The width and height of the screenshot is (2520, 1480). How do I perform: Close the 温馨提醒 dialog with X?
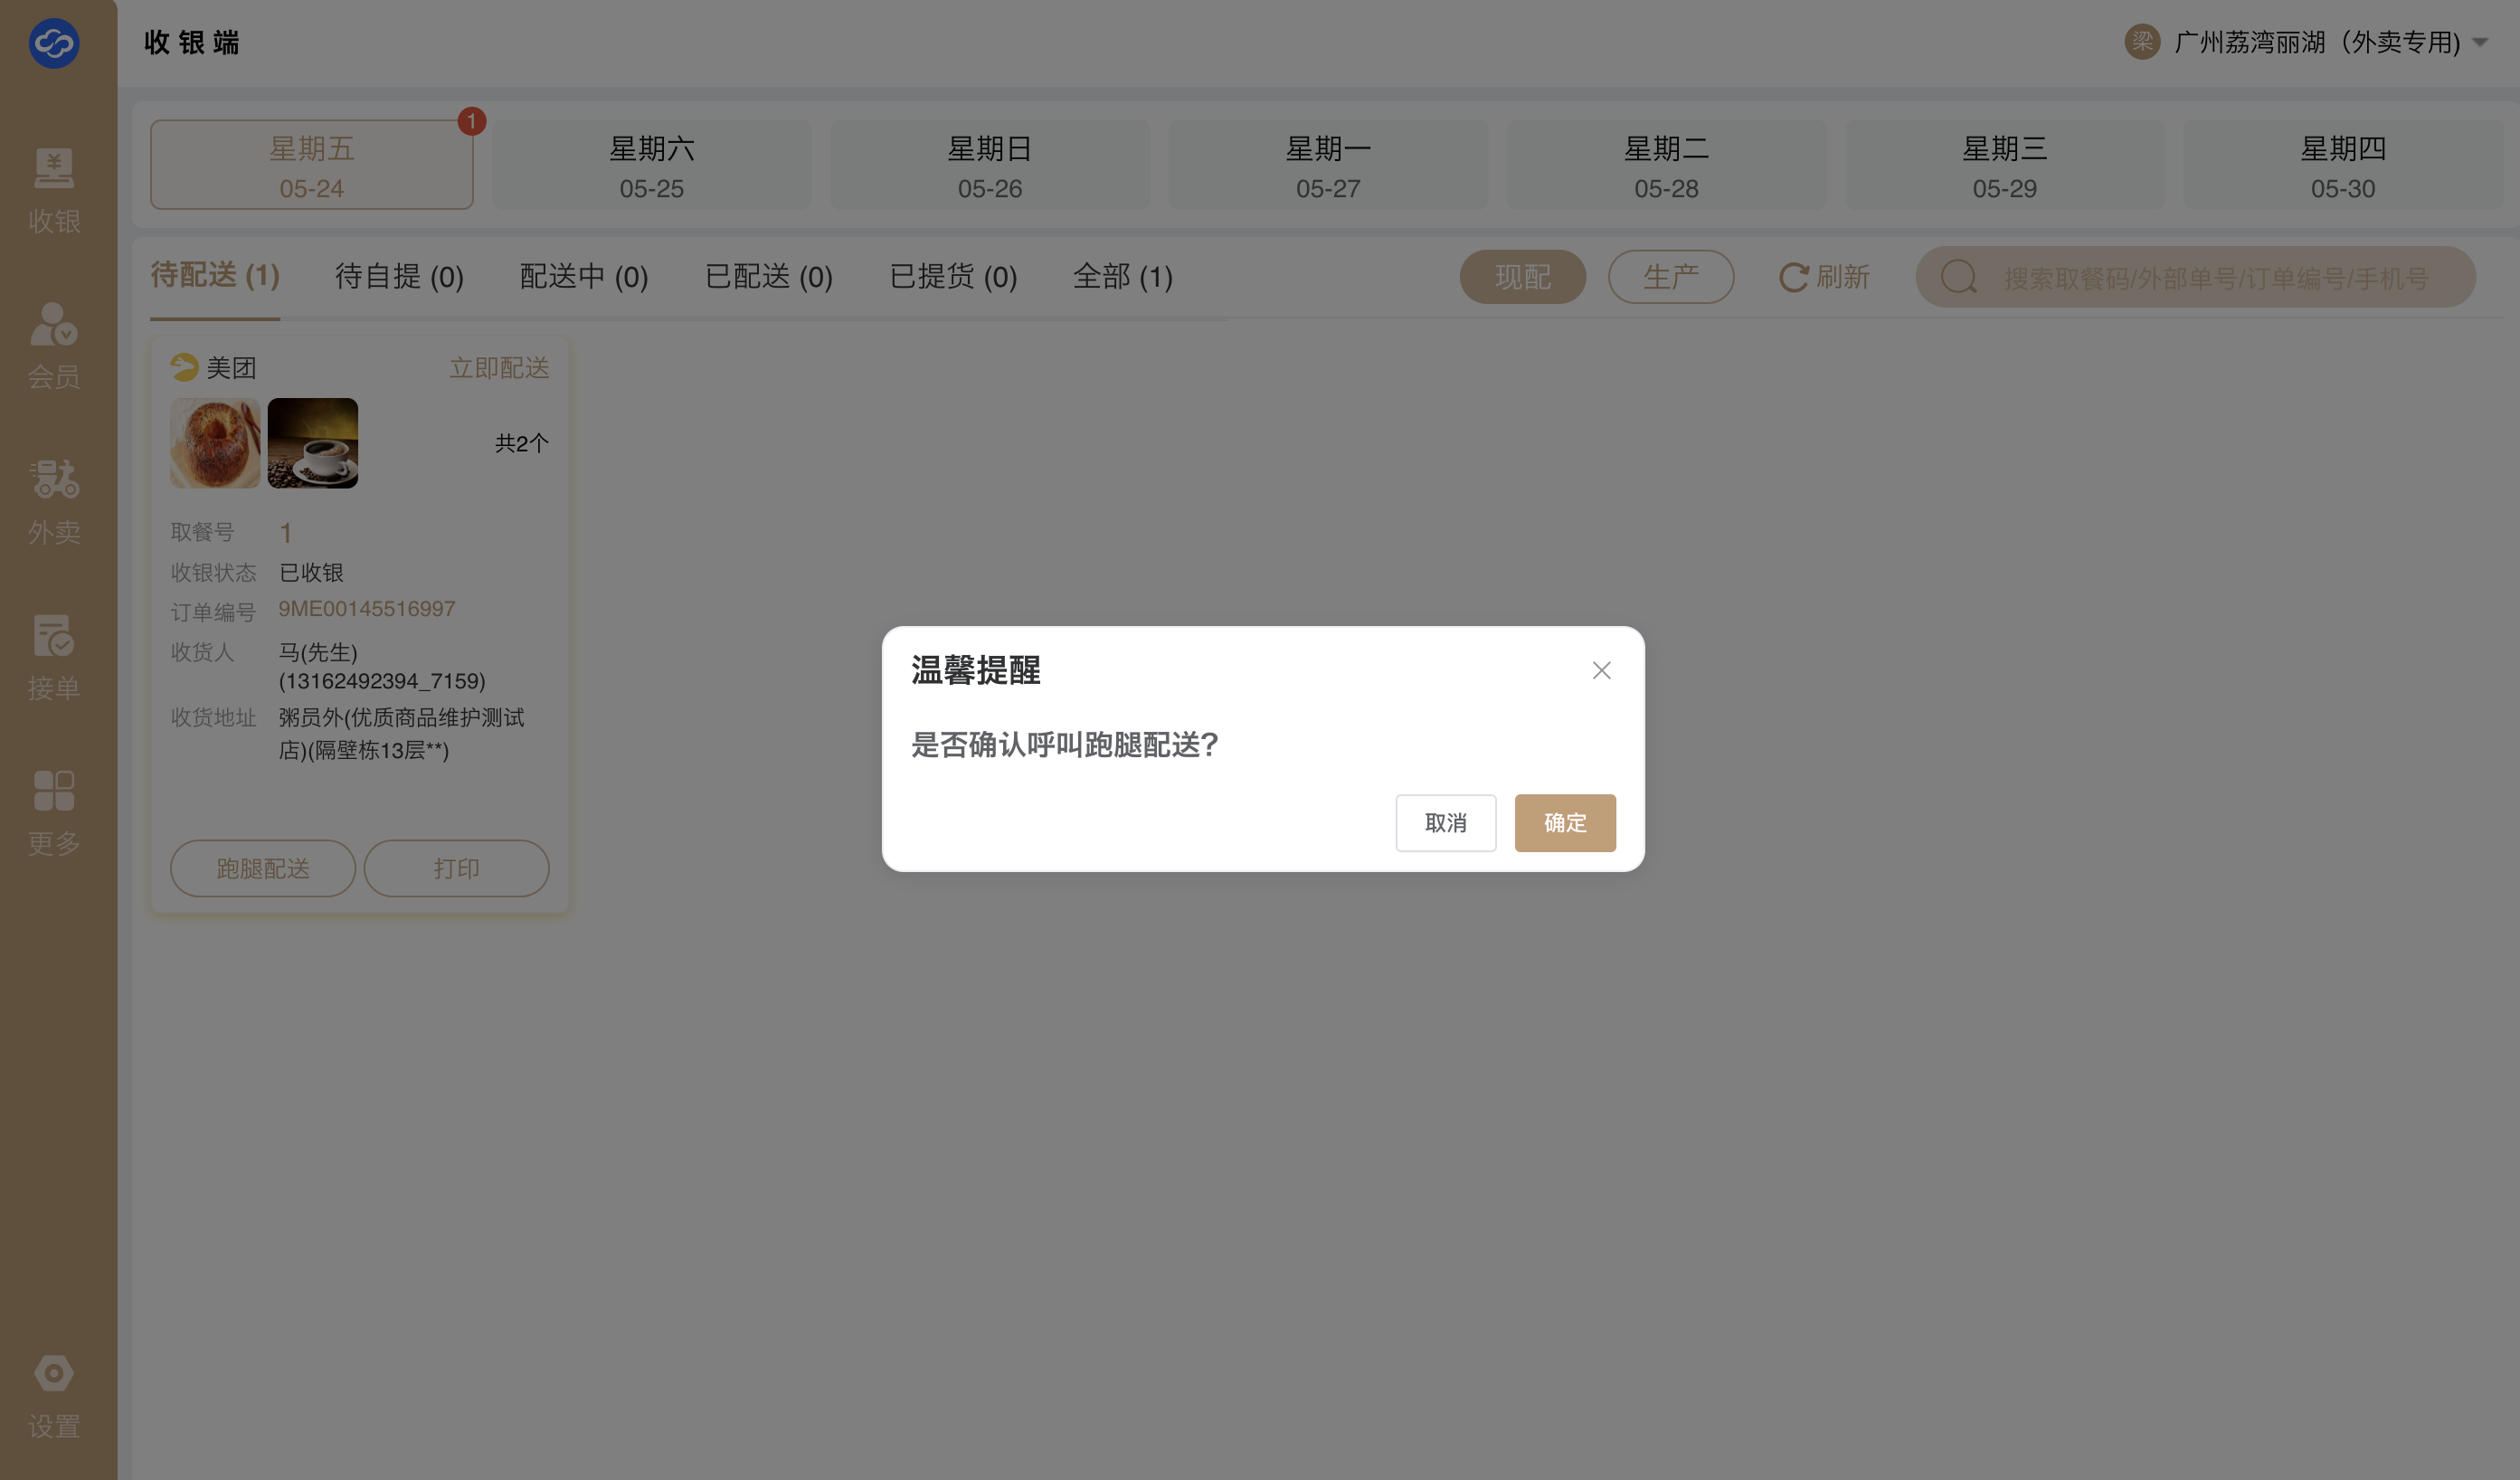click(1601, 670)
